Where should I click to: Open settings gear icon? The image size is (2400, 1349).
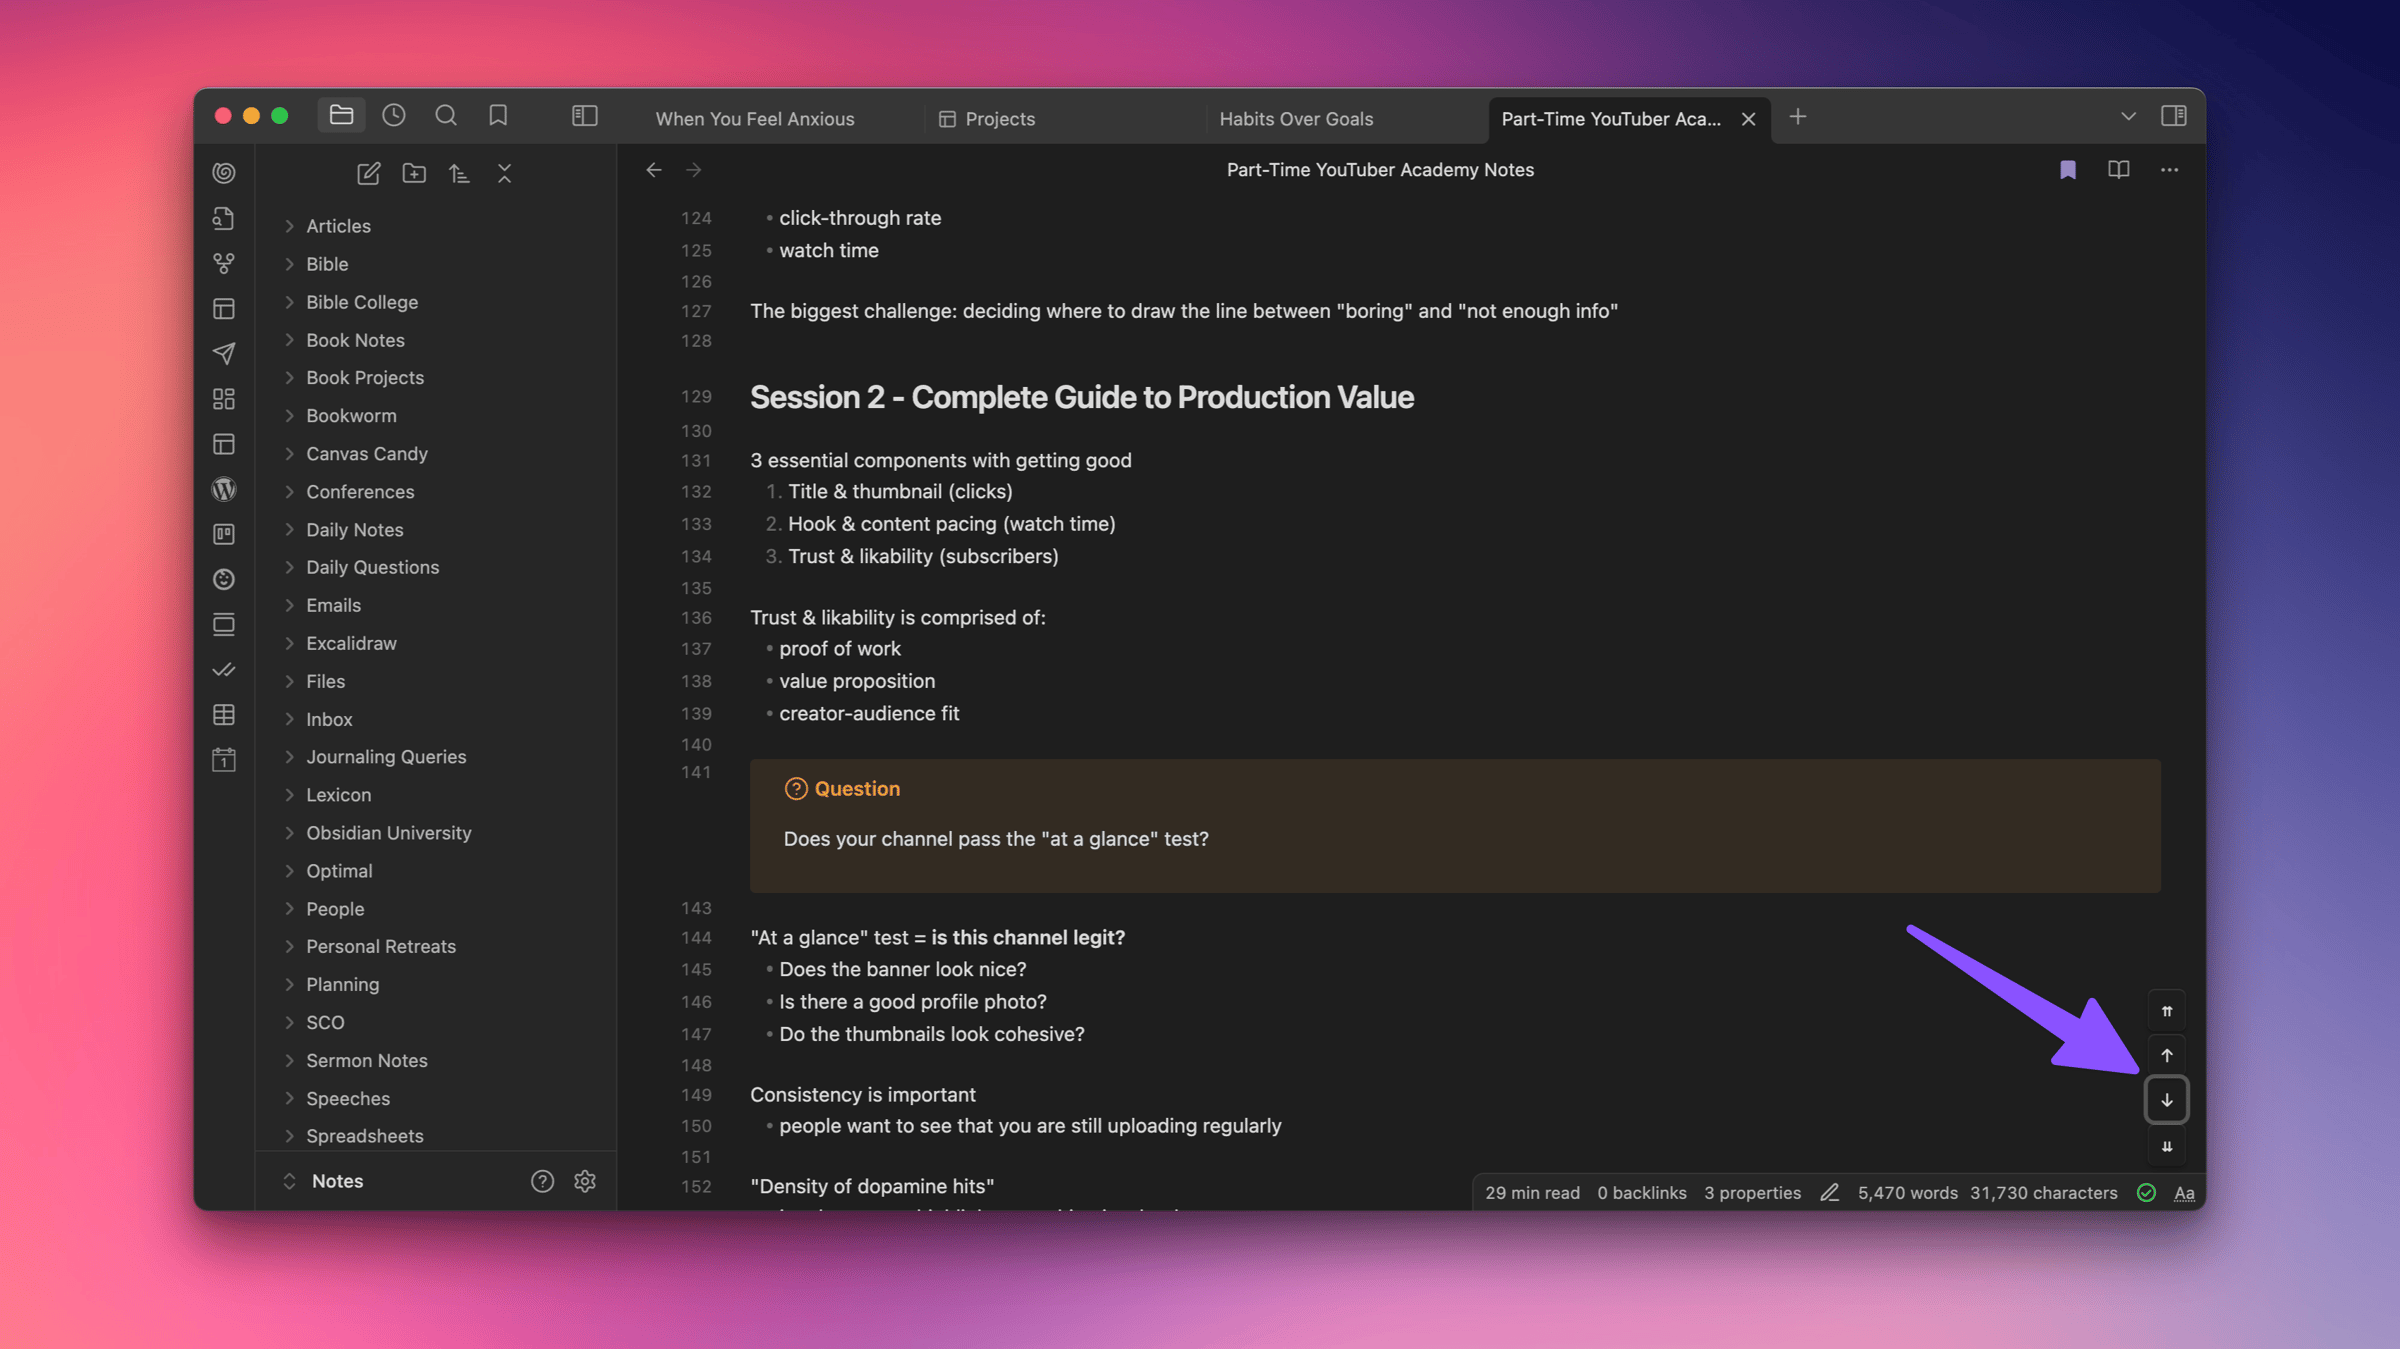click(585, 1181)
